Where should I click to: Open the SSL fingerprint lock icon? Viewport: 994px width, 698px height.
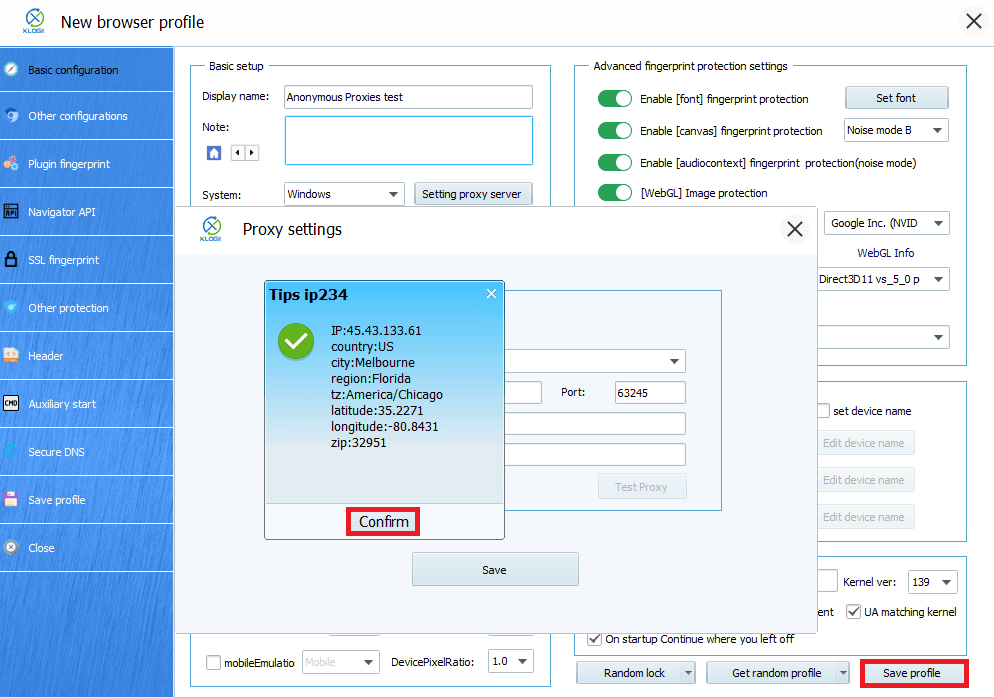coord(14,259)
